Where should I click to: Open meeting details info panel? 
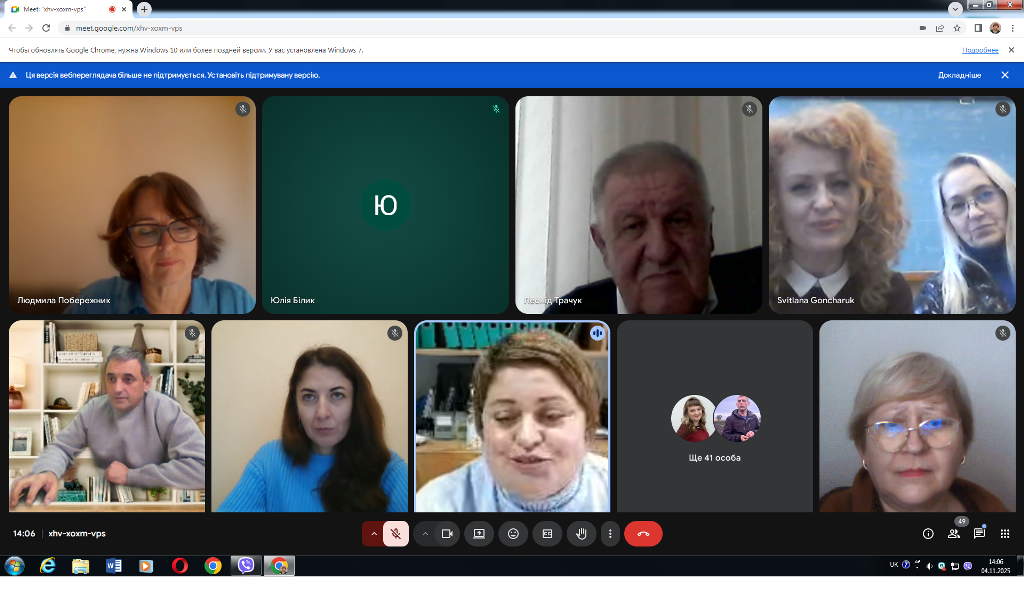pos(928,534)
